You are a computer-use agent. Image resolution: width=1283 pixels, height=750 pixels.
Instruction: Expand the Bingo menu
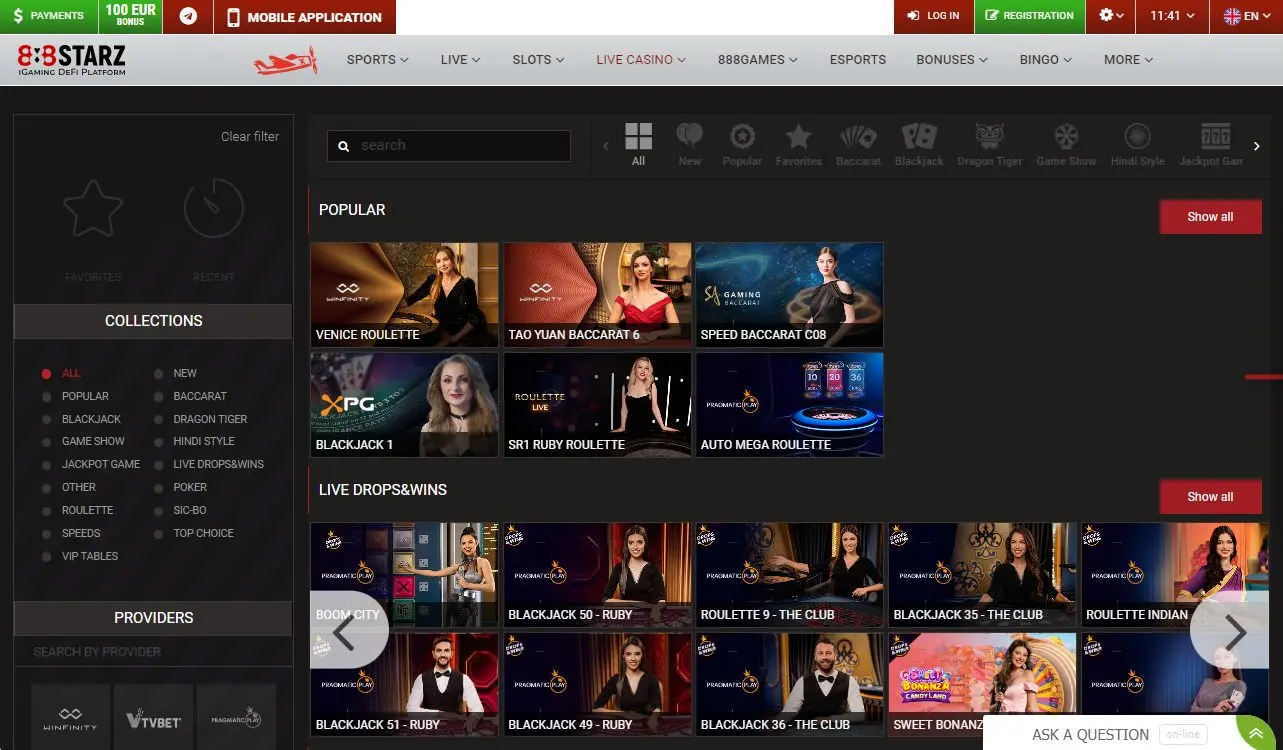[1046, 60]
